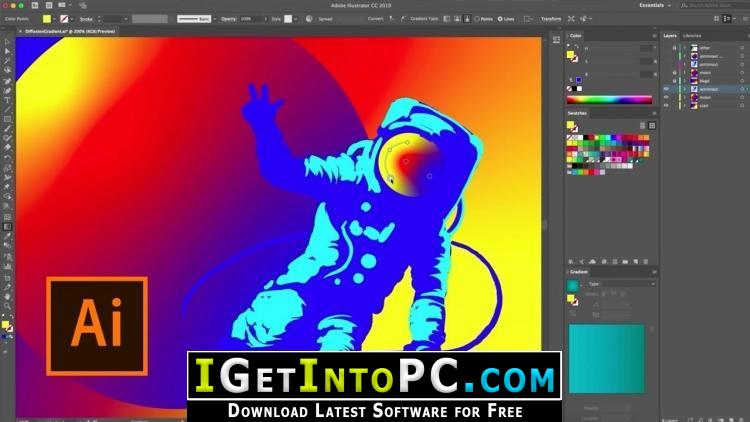This screenshot has width=750, height=422.
Task: Expand the other layer's disclosure arrow
Action: tap(684, 48)
